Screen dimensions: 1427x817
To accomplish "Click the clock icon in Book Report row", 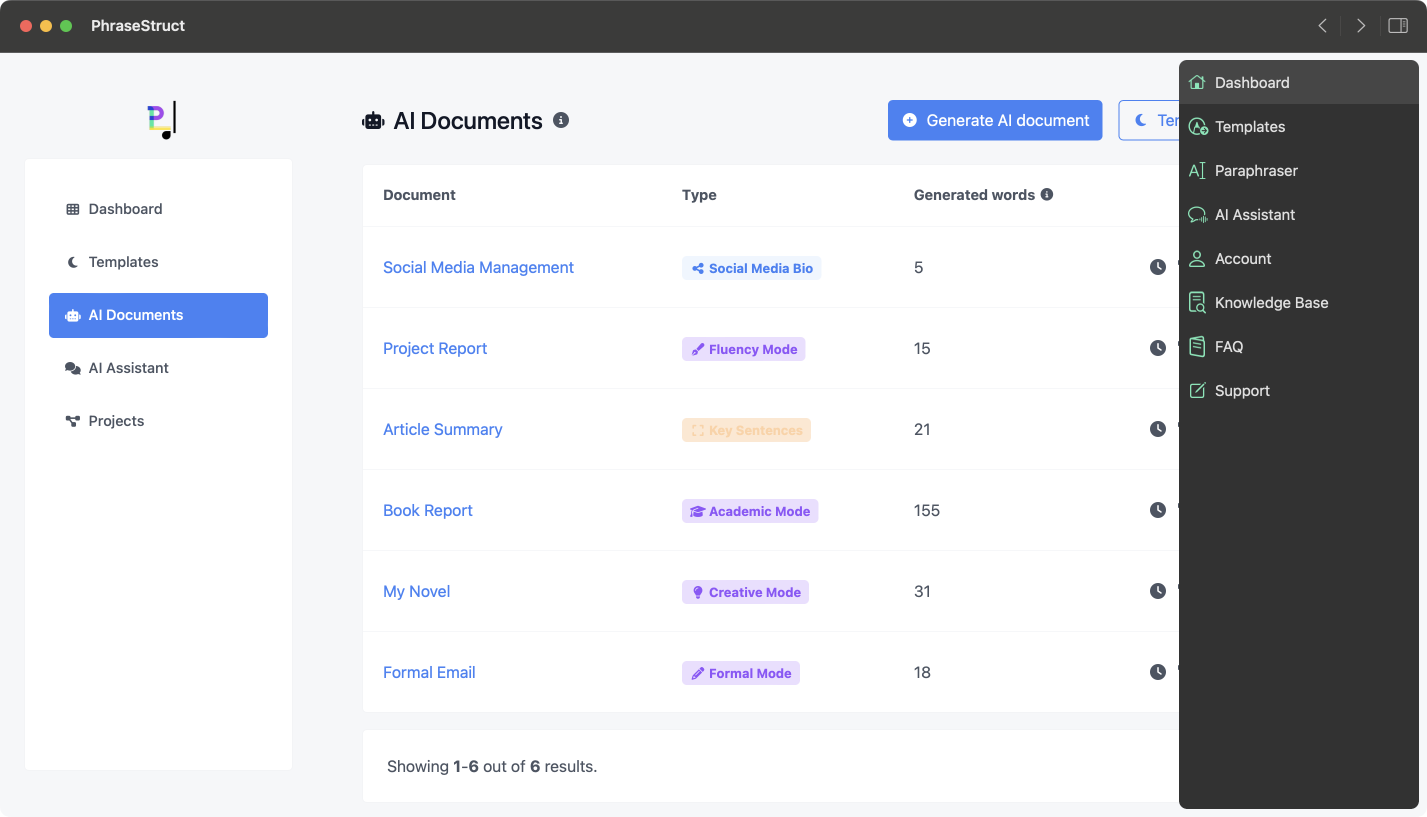I will point(1157,510).
